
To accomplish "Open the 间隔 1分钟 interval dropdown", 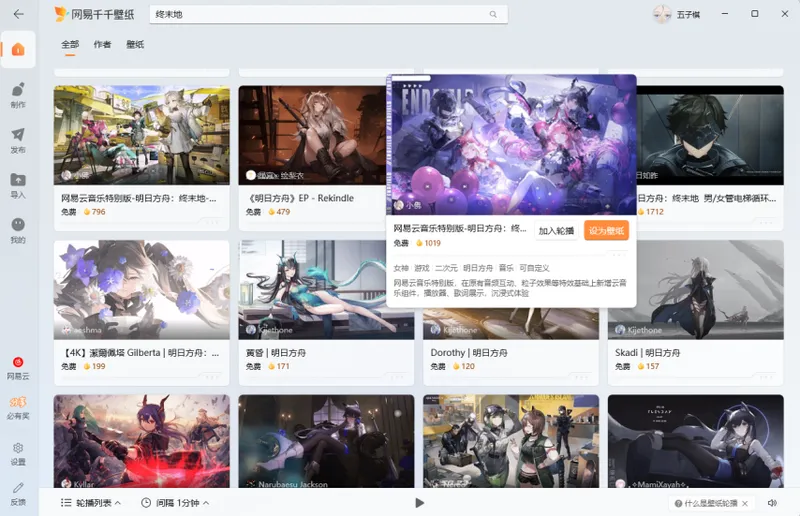I will [x=175, y=503].
